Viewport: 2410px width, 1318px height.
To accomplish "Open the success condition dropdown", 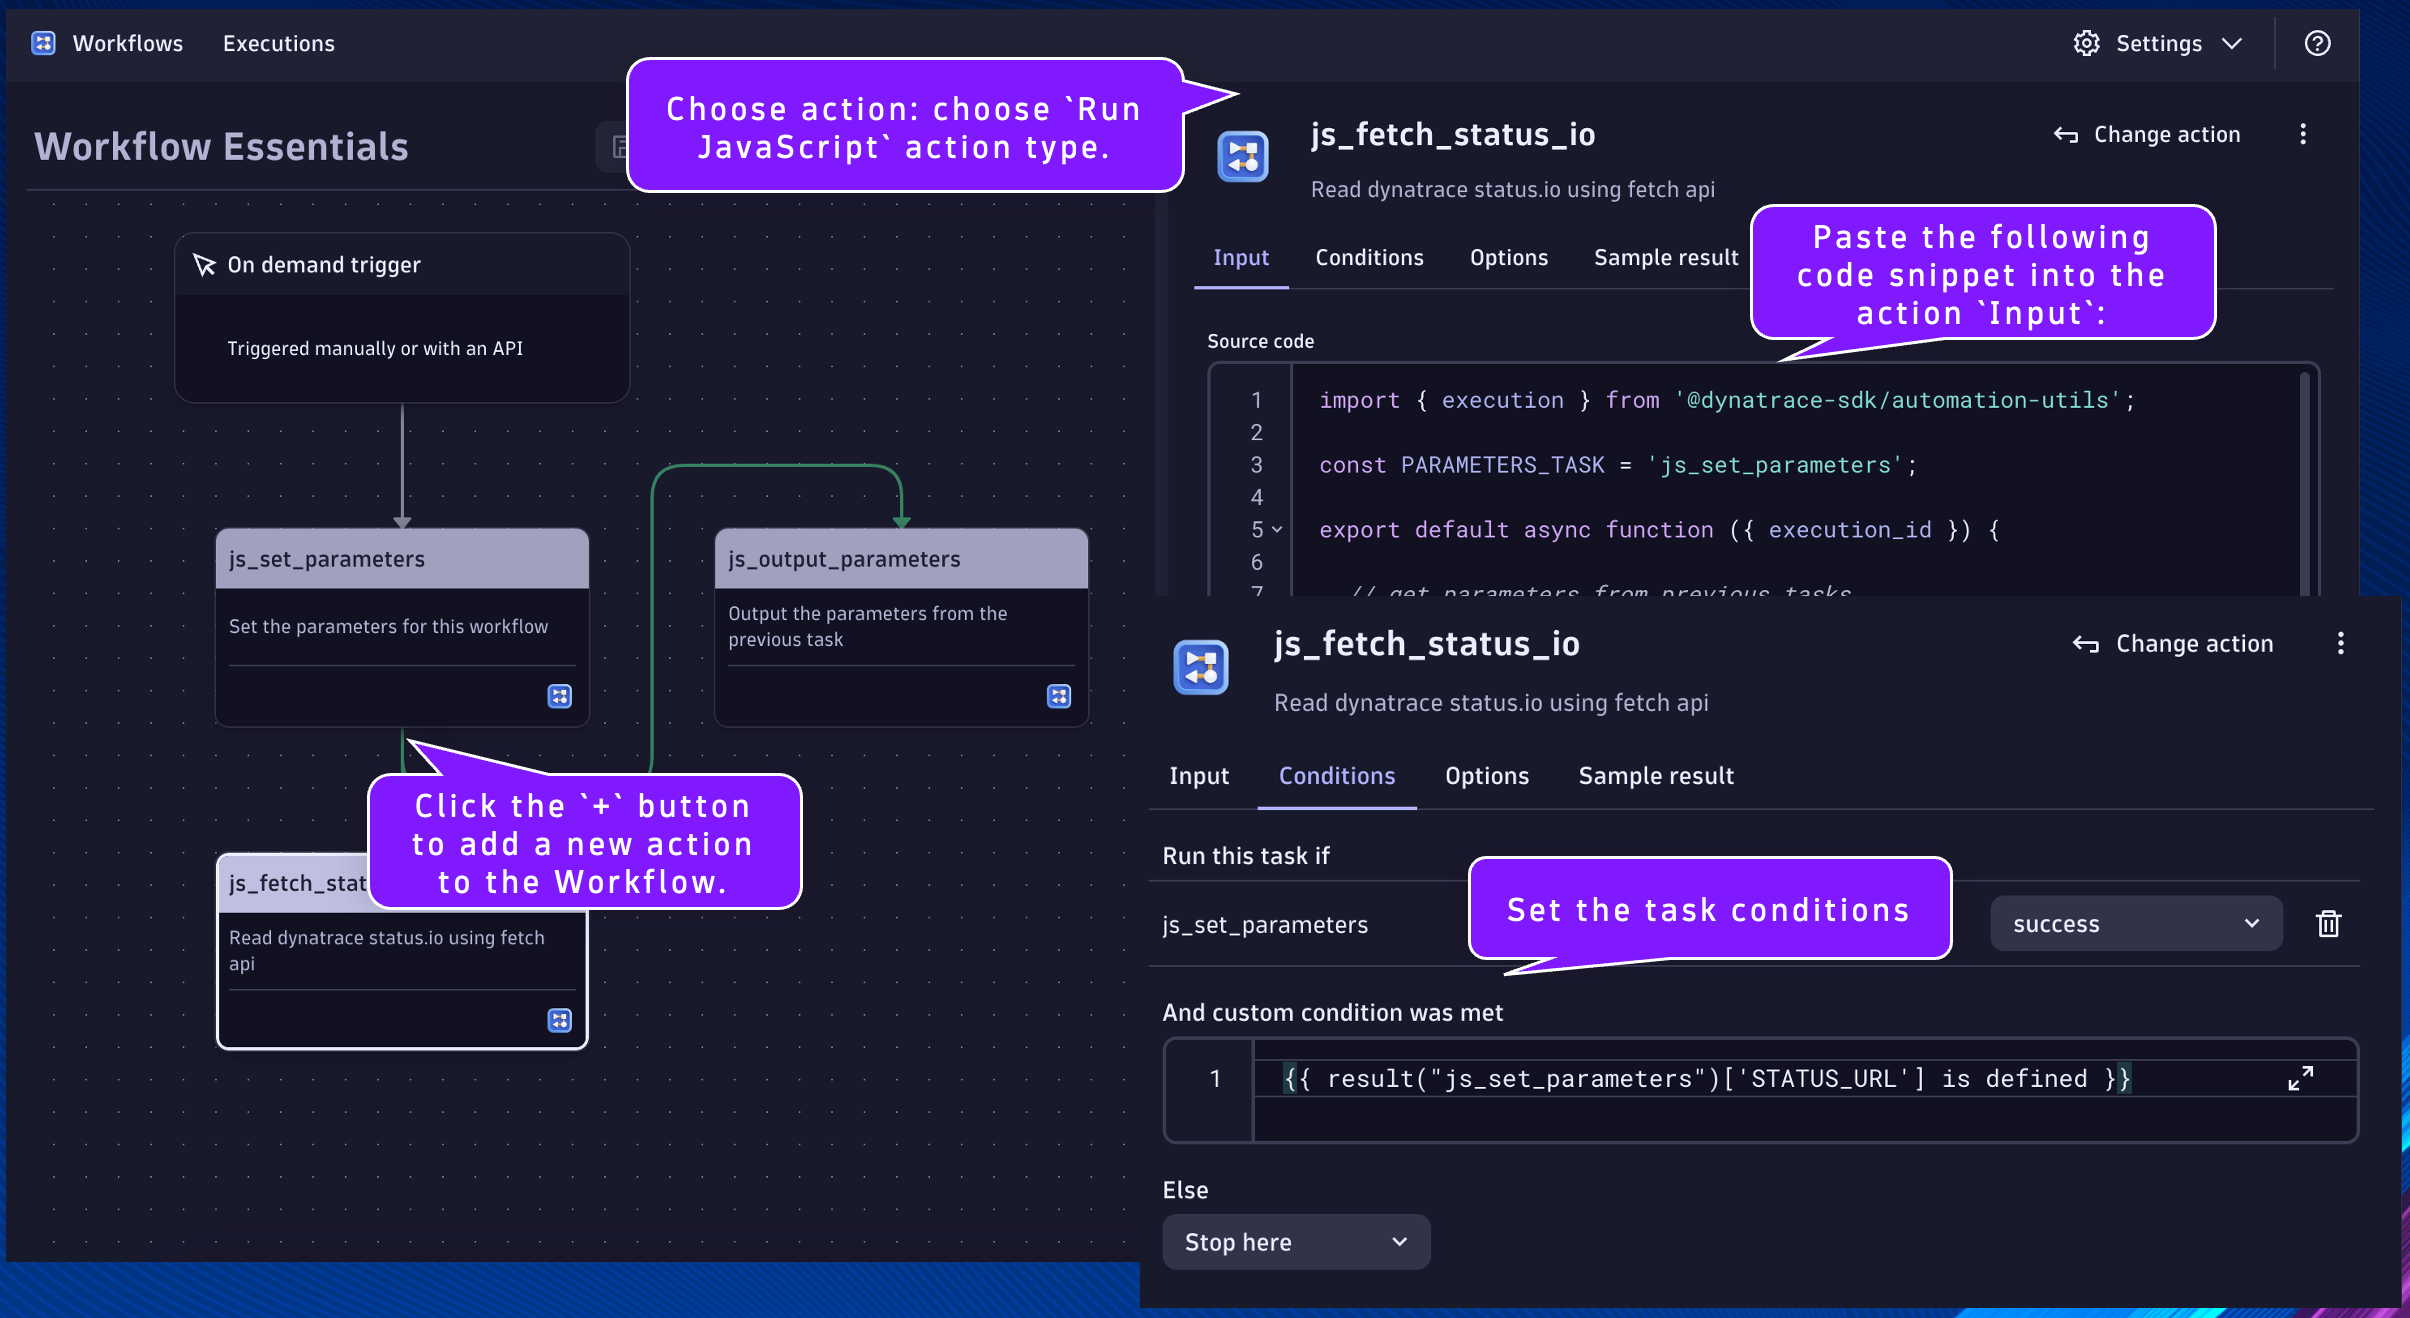I will coord(2136,924).
